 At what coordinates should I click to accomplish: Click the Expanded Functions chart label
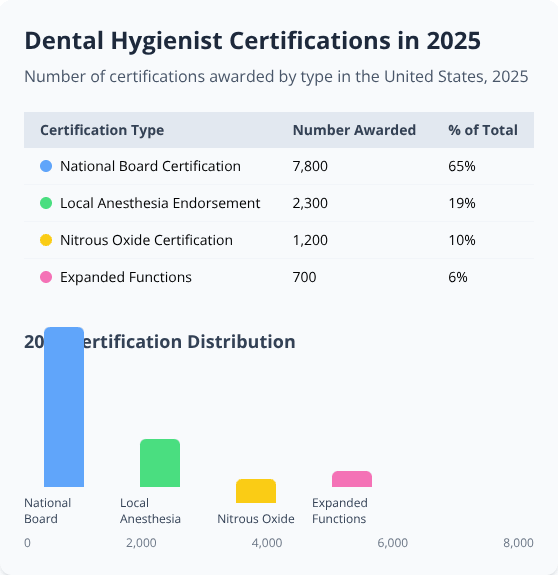[x=340, y=510]
